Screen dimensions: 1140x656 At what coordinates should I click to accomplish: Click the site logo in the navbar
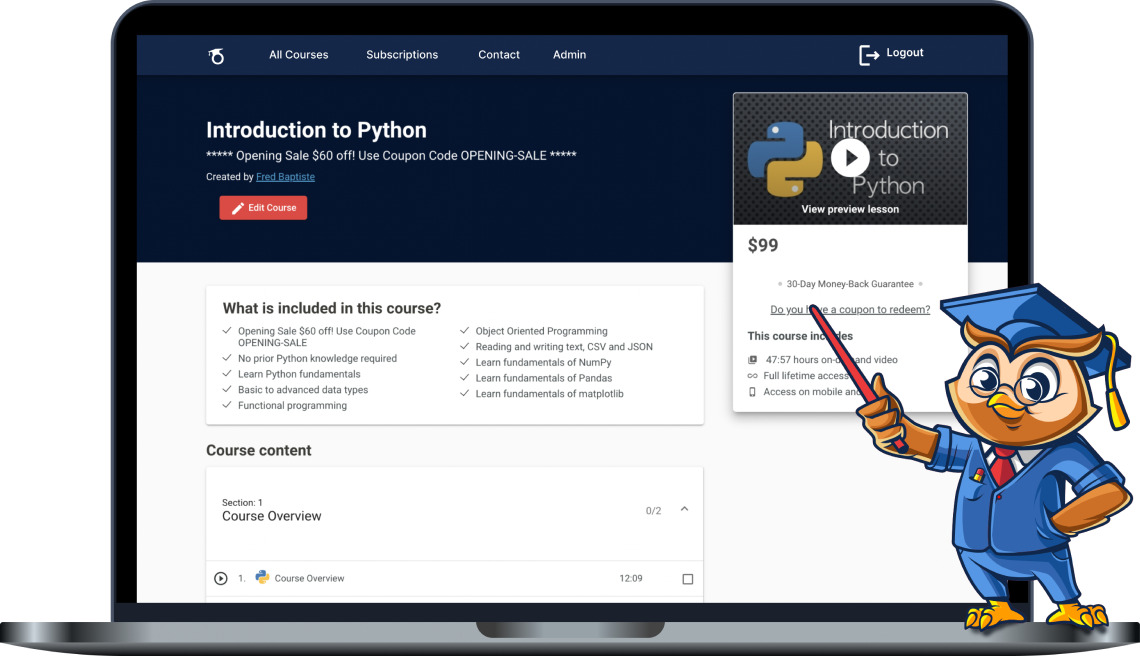tap(216, 55)
